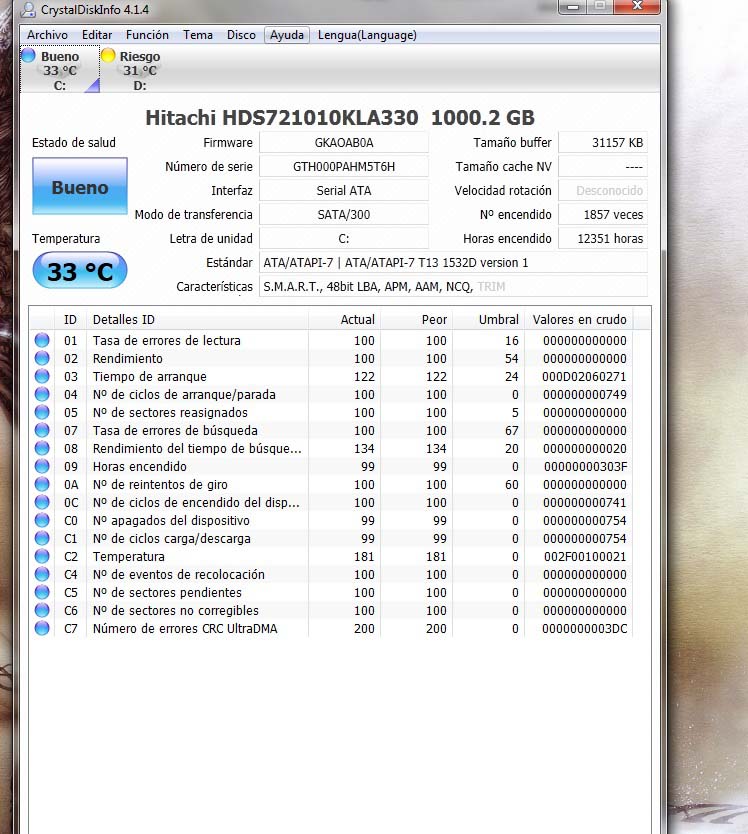The height and width of the screenshot is (834, 748).
Task: Click the Actual column header
Action: pos(344,319)
